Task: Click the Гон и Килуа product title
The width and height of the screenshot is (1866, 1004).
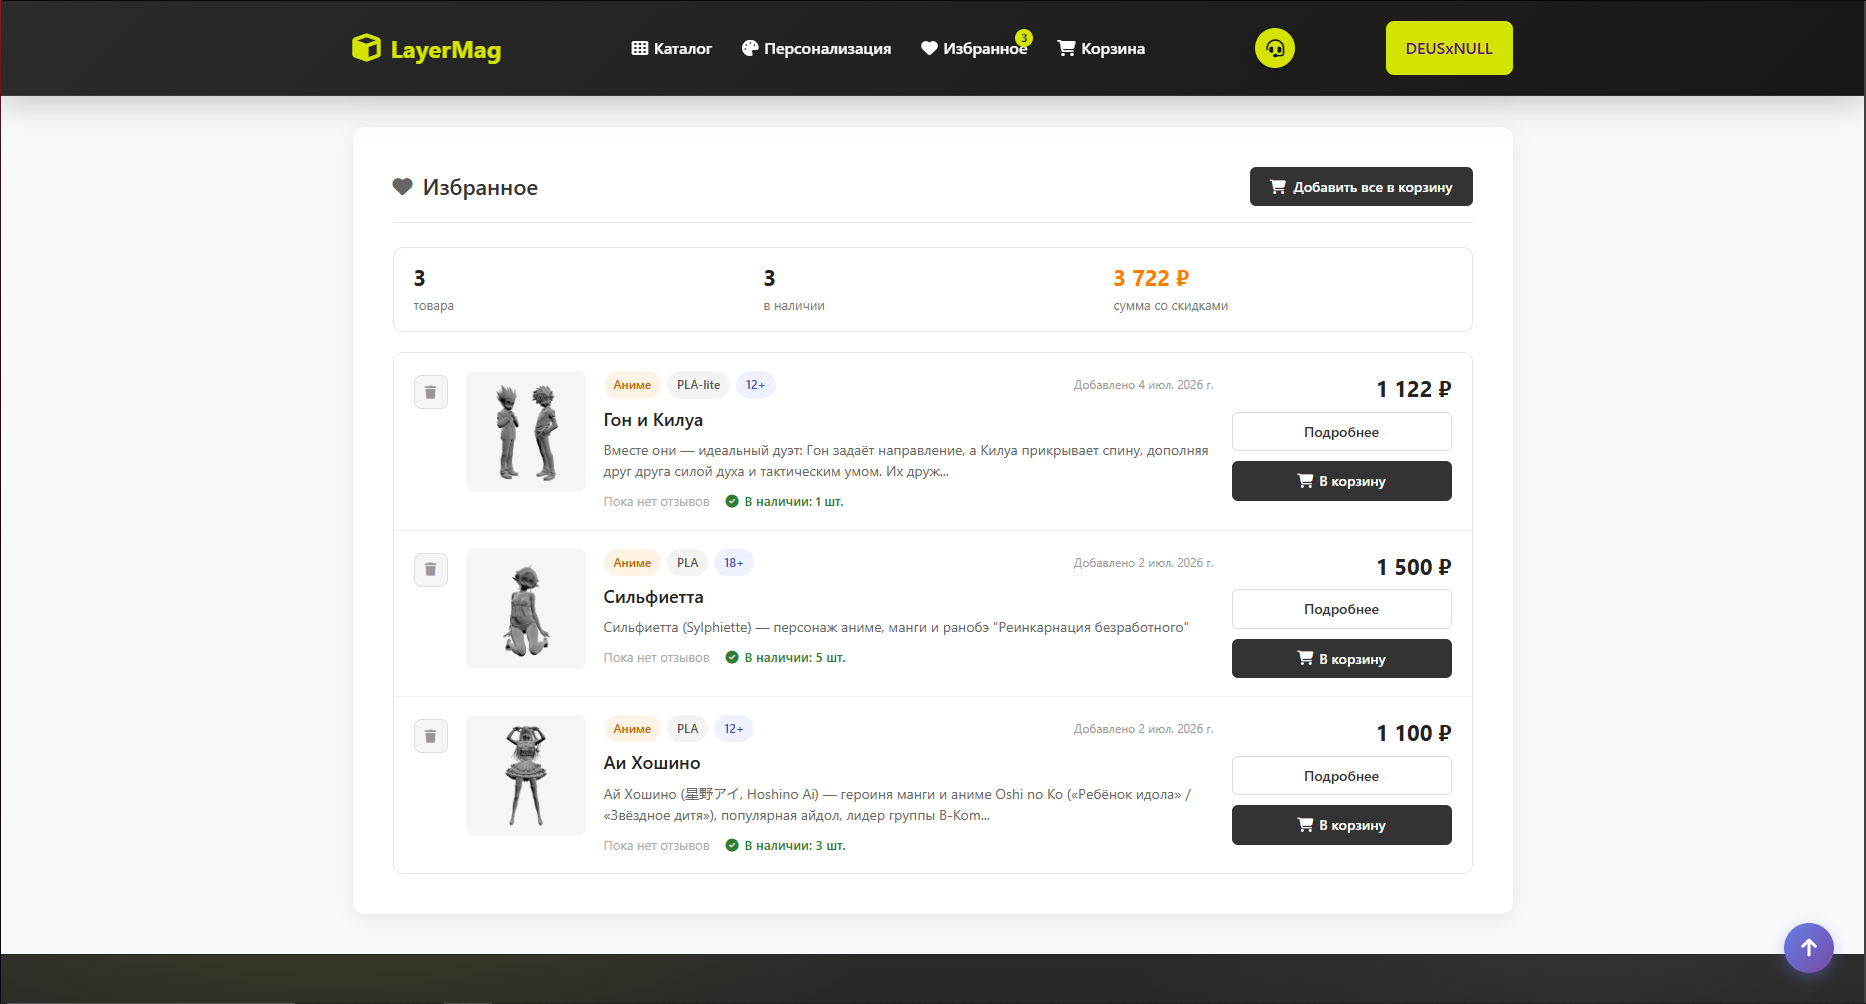Action: (653, 420)
